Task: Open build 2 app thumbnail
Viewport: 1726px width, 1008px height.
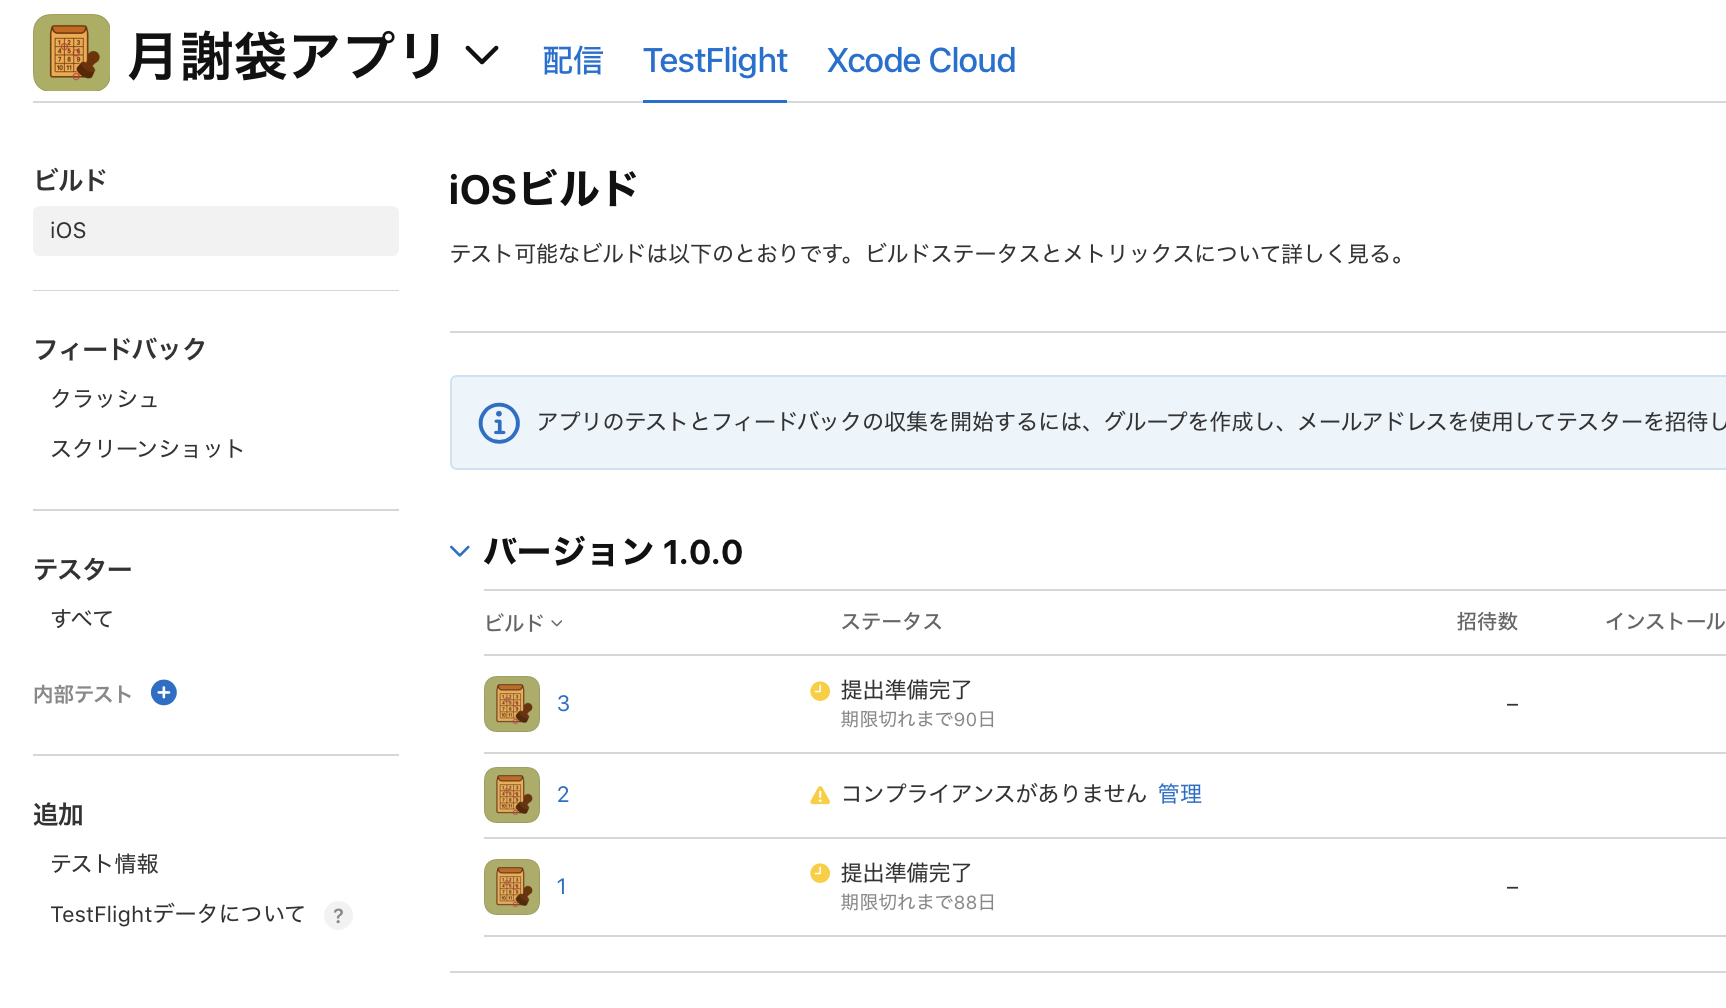Action: pyautogui.click(x=512, y=795)
